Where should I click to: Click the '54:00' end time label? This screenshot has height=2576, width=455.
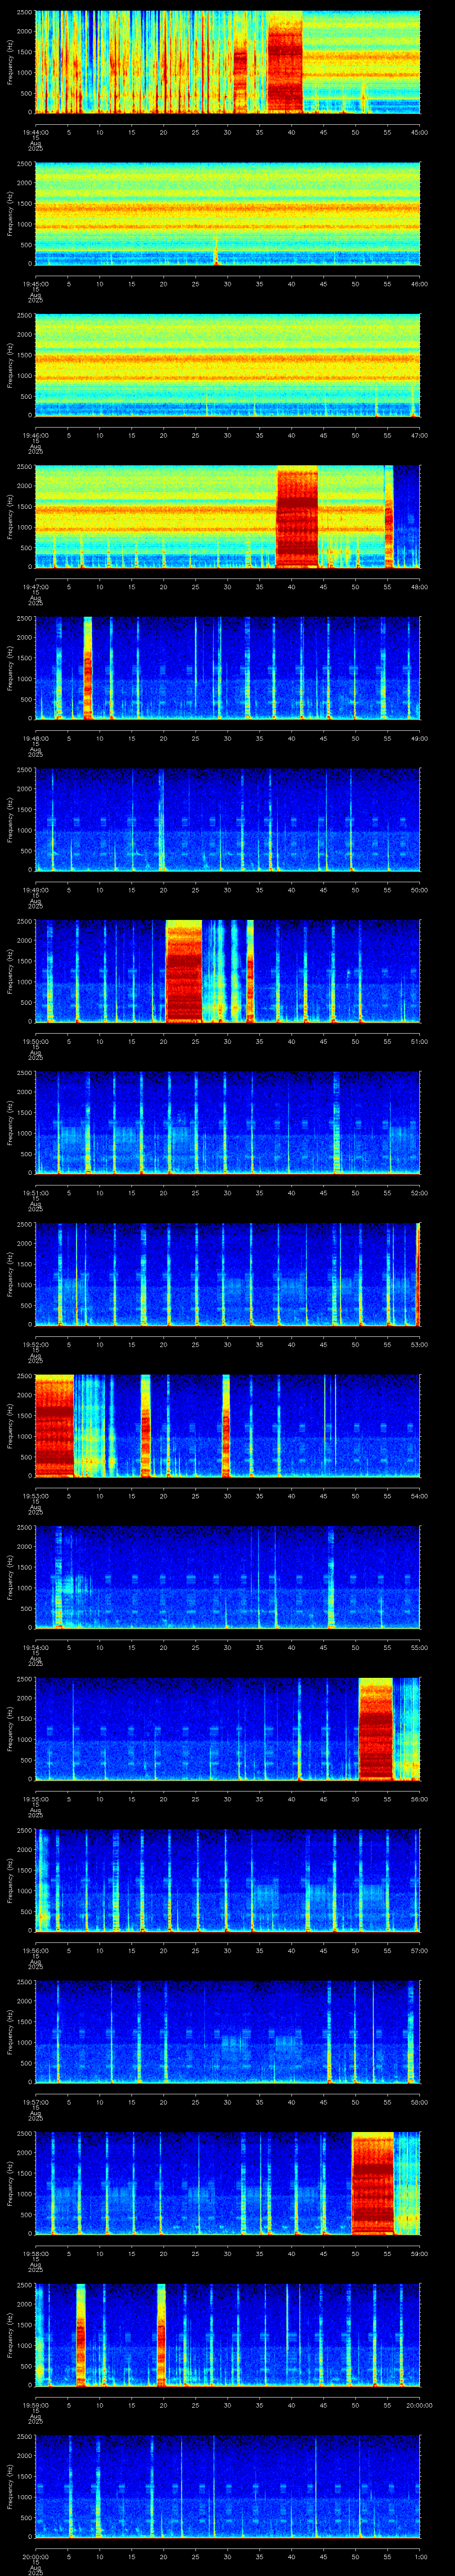419,1496
